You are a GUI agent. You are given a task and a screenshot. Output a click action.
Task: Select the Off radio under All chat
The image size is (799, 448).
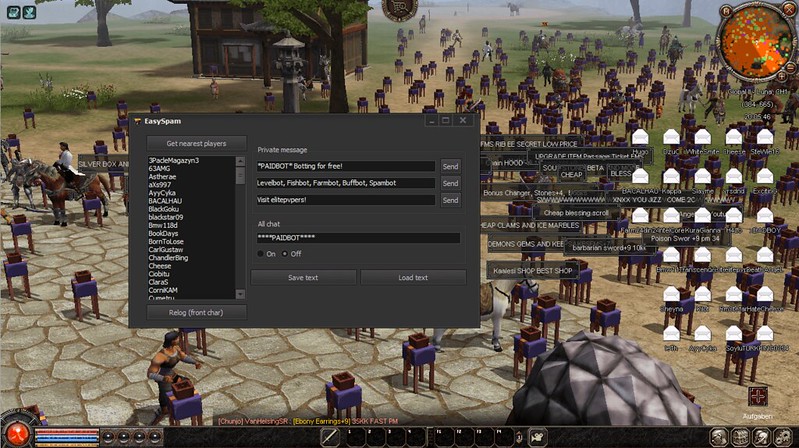point(285,254)
